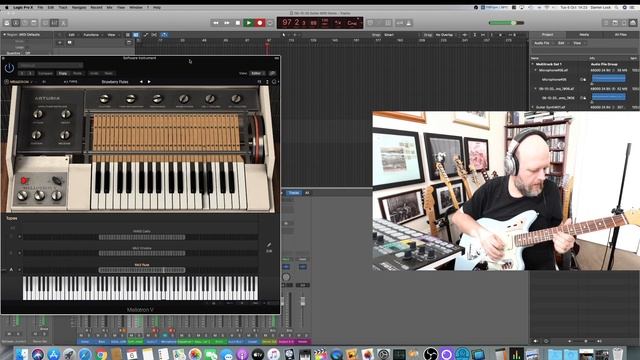Toggle the Mixer button in control bar
Image resolution: width=640 pixels, height=360 pixels.
pyautogui.click(x=54, y=23)
